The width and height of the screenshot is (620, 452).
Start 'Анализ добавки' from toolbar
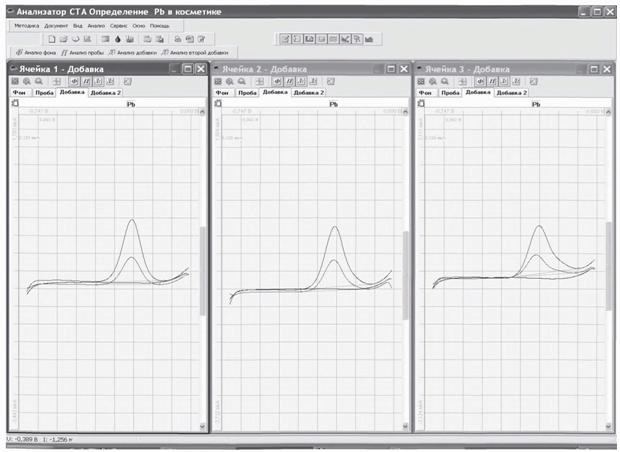[131, 51]
